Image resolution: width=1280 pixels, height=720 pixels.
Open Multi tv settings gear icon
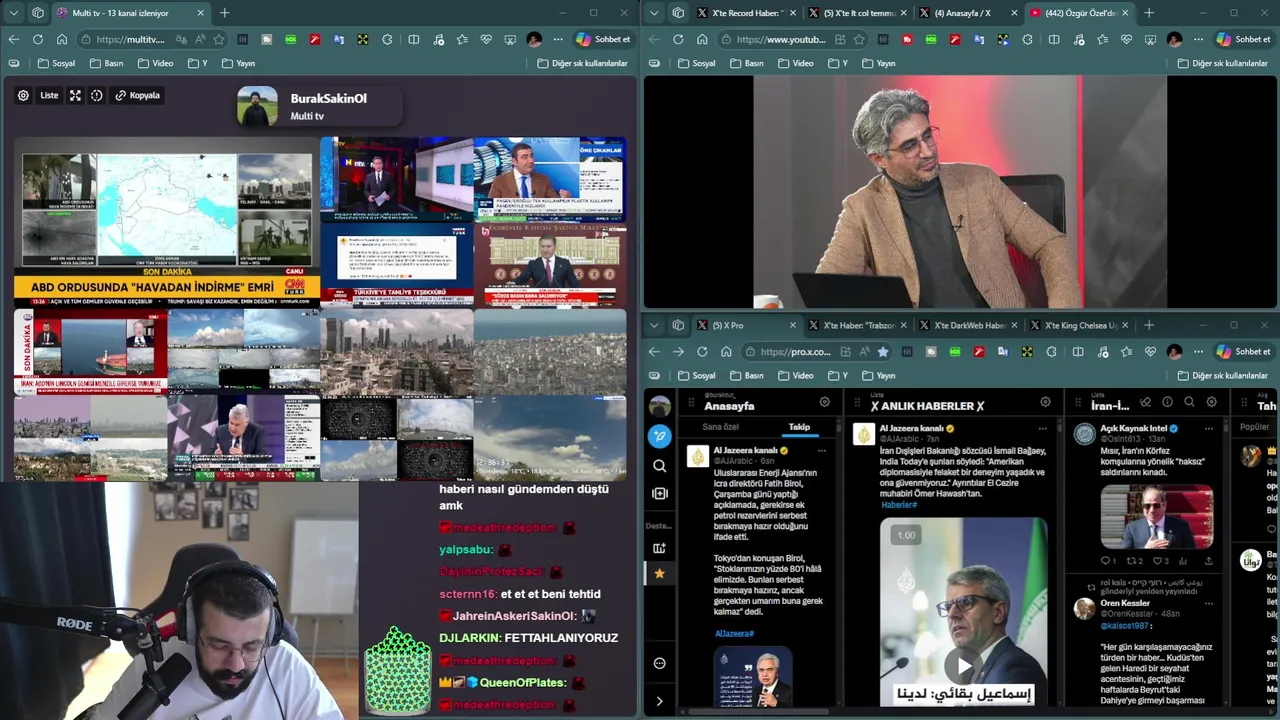coord(23,95)
